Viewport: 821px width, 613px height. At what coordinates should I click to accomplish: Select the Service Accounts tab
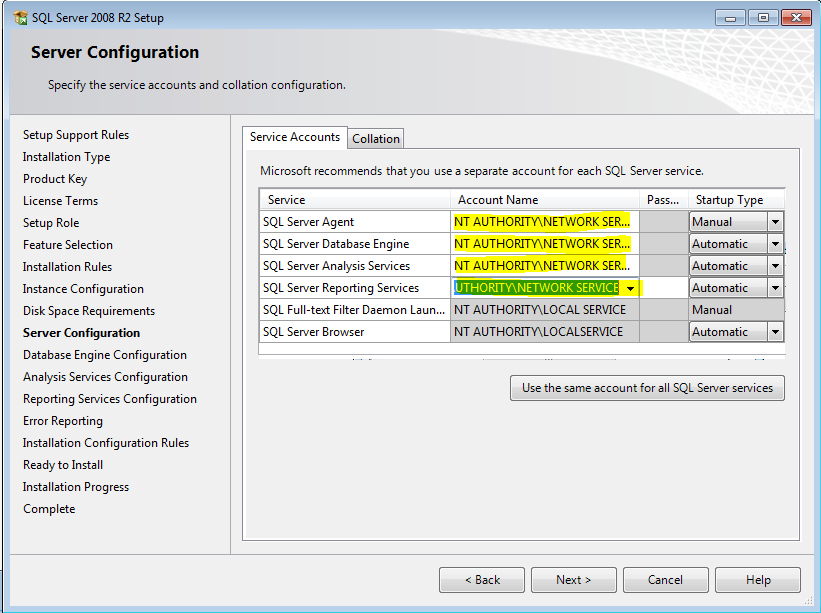point(294,137)
